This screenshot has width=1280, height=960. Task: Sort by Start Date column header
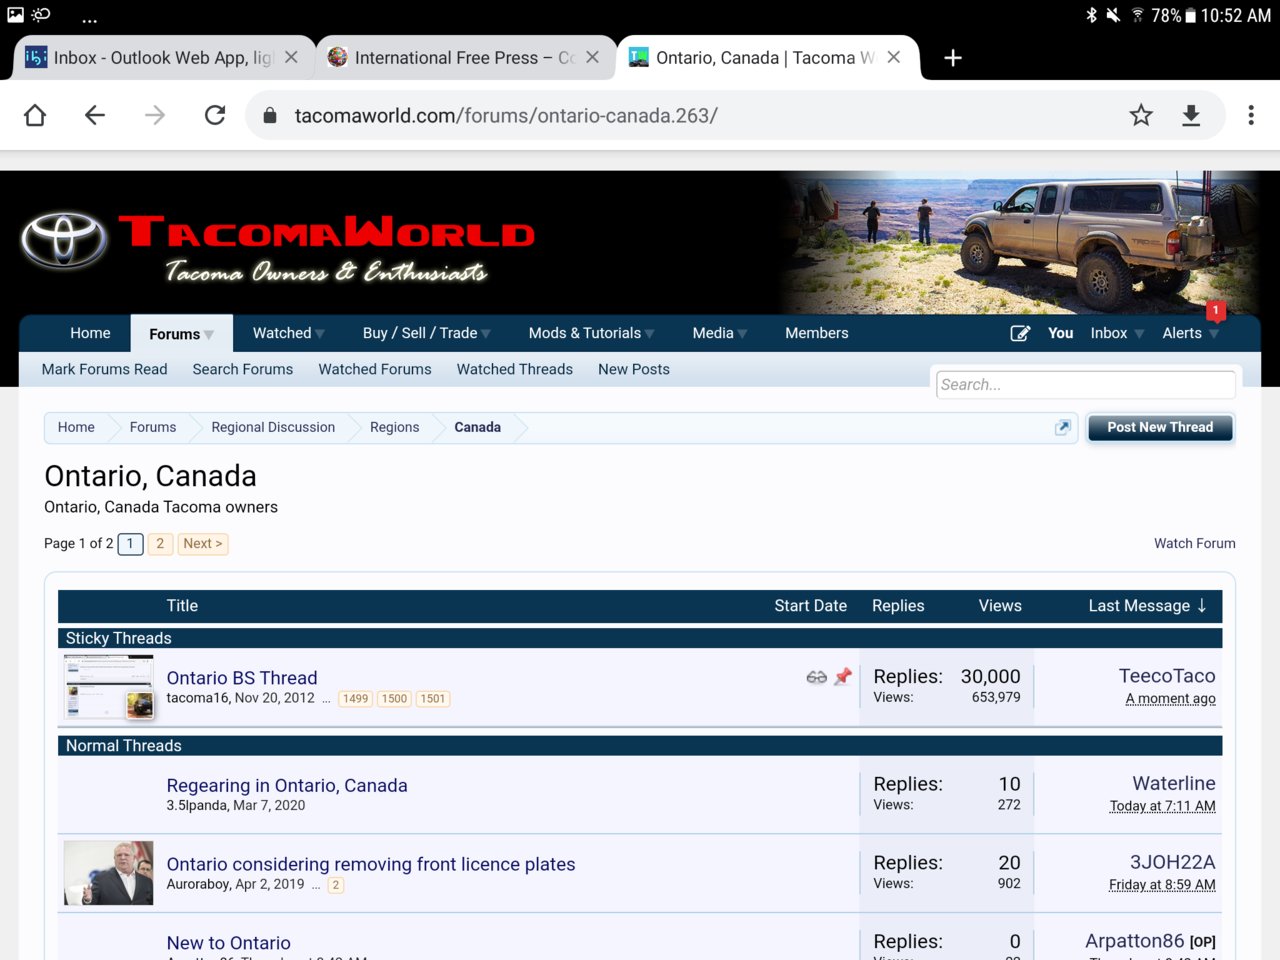point(810,605)
